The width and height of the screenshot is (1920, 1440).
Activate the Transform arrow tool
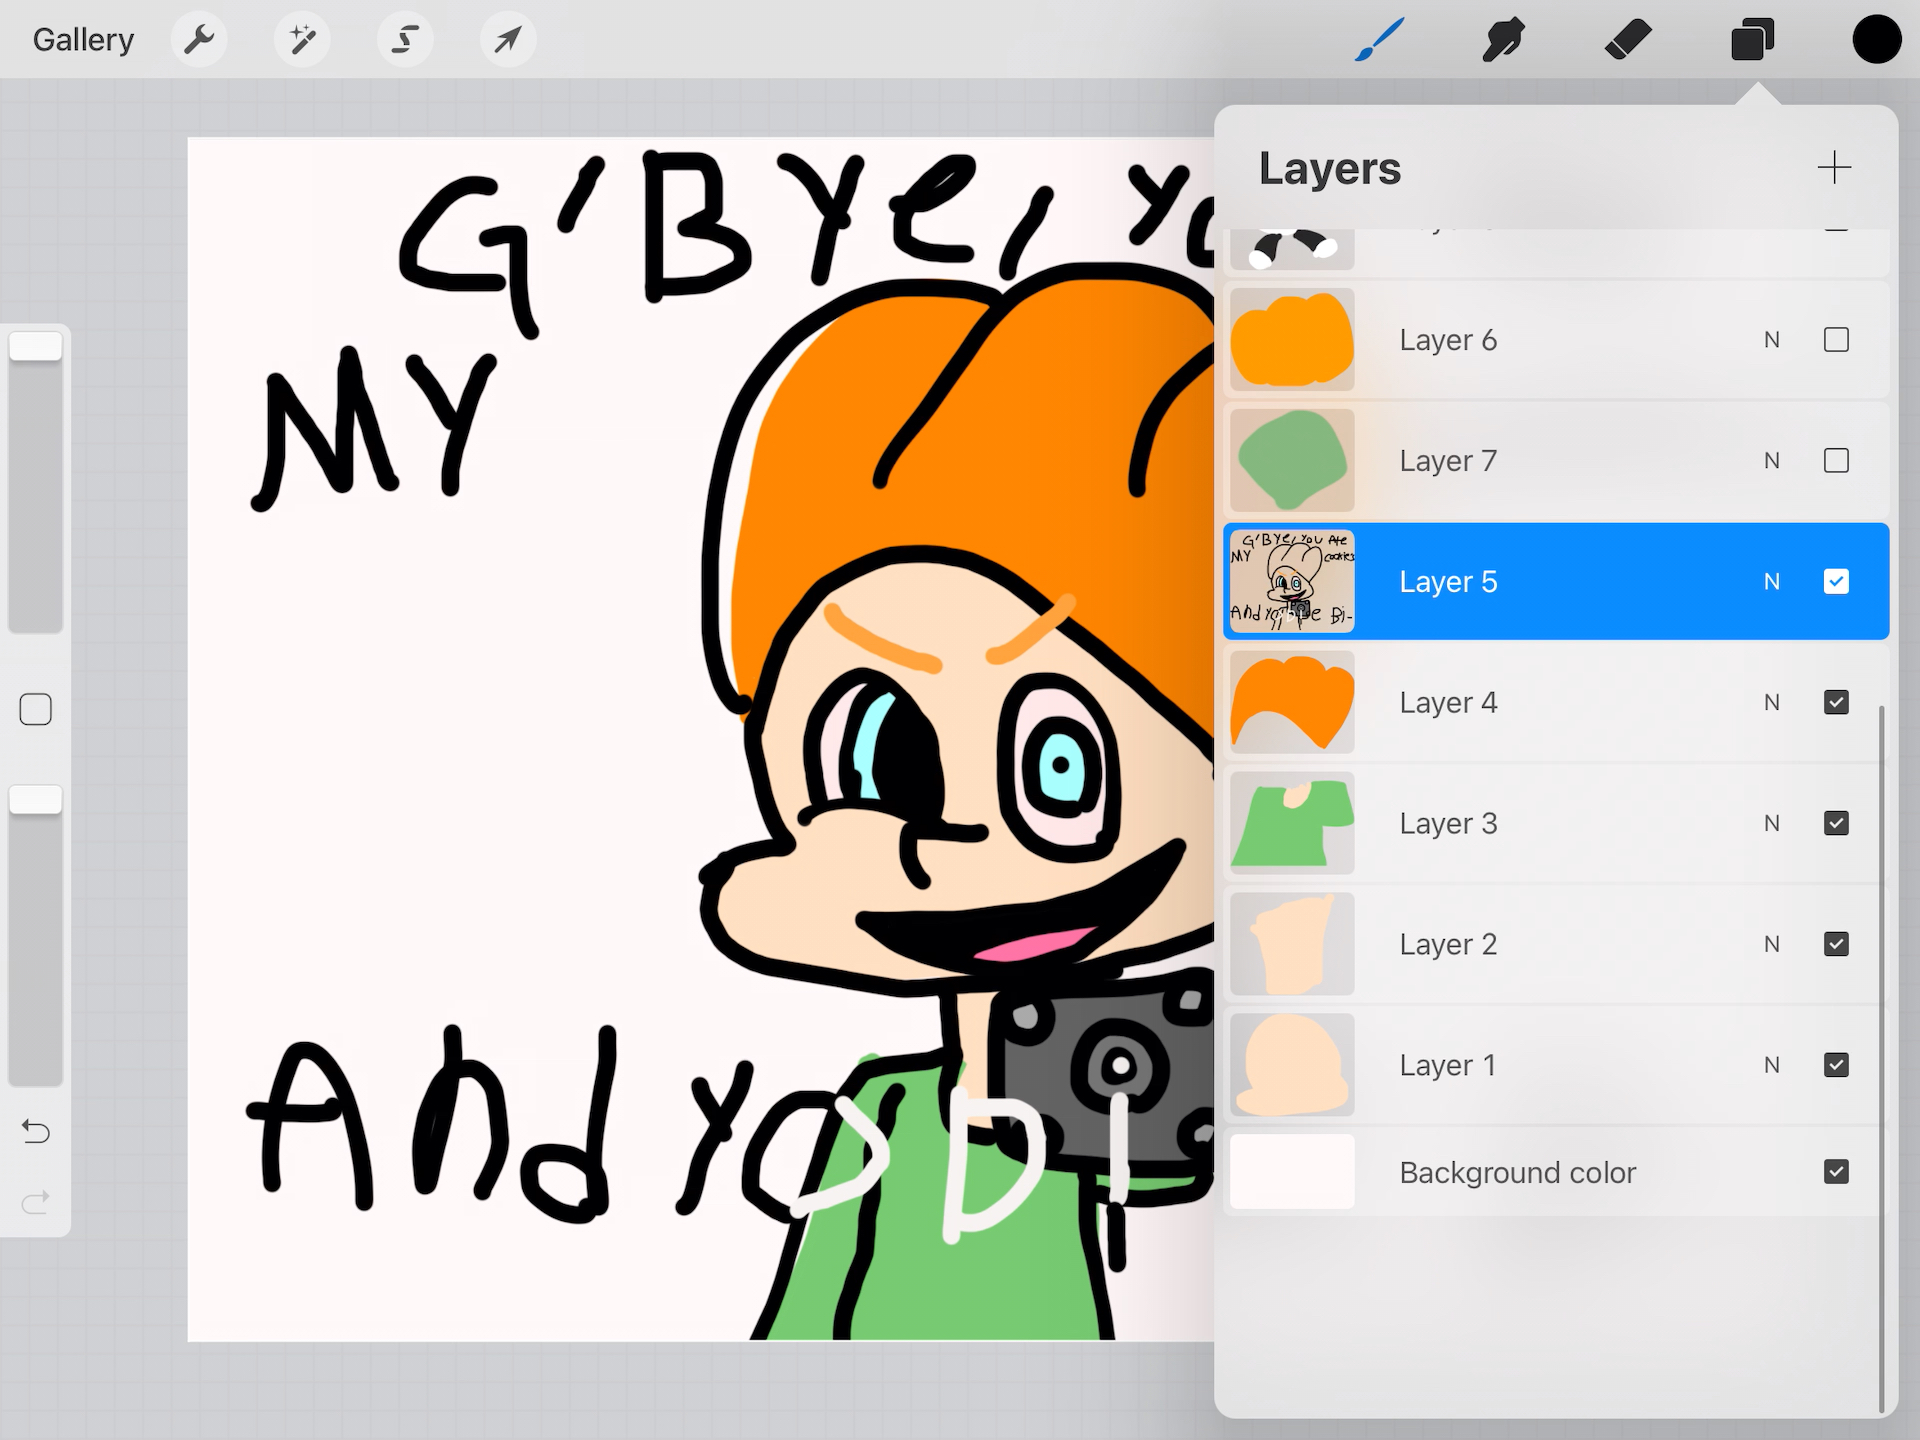(508, 40)
